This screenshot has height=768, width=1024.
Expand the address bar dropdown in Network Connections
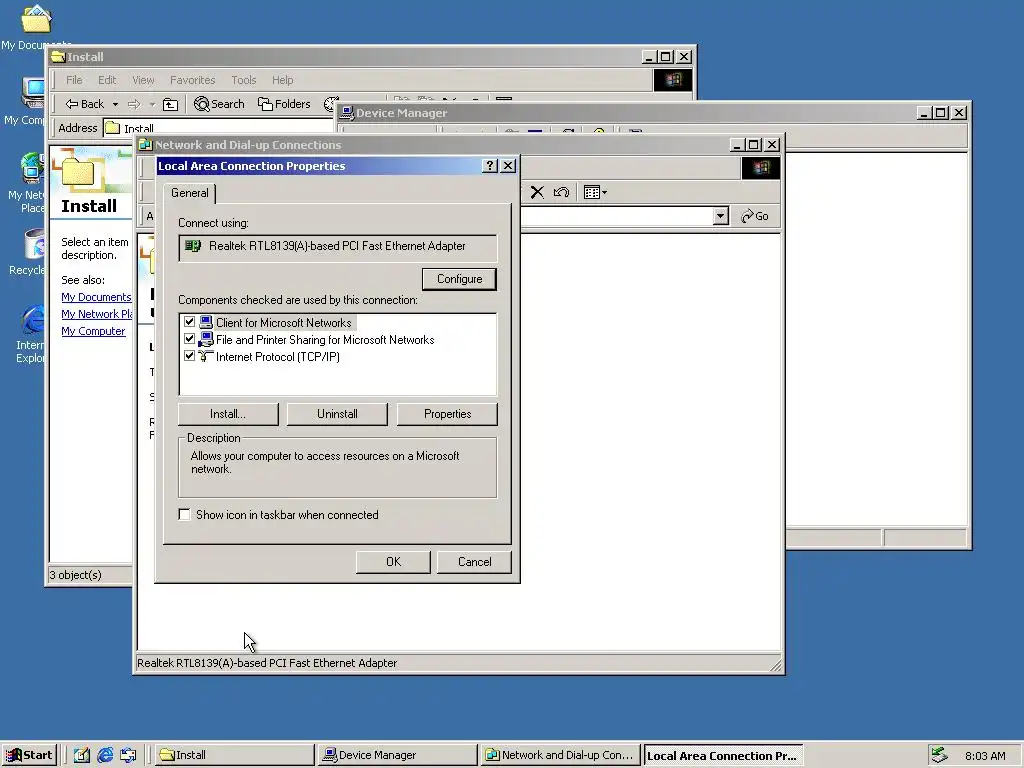(x=720, y=216)
